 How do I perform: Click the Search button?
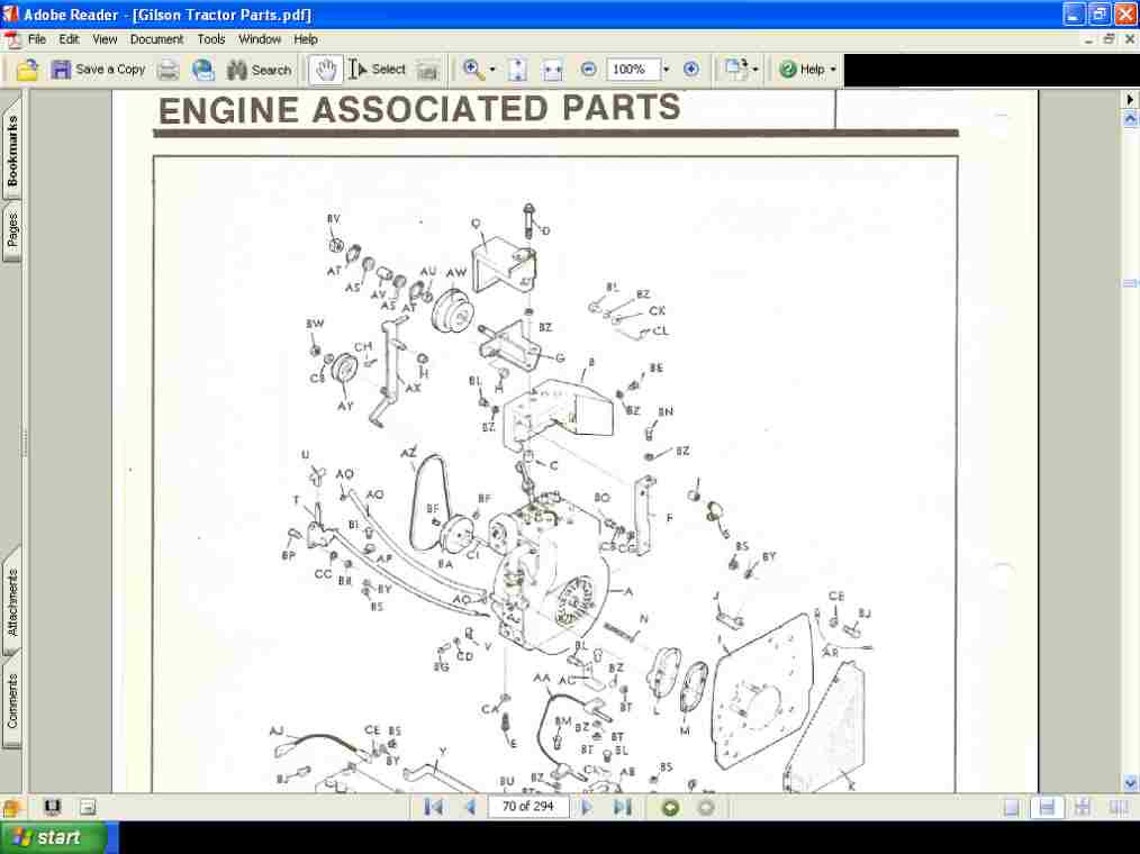point(259,70)
